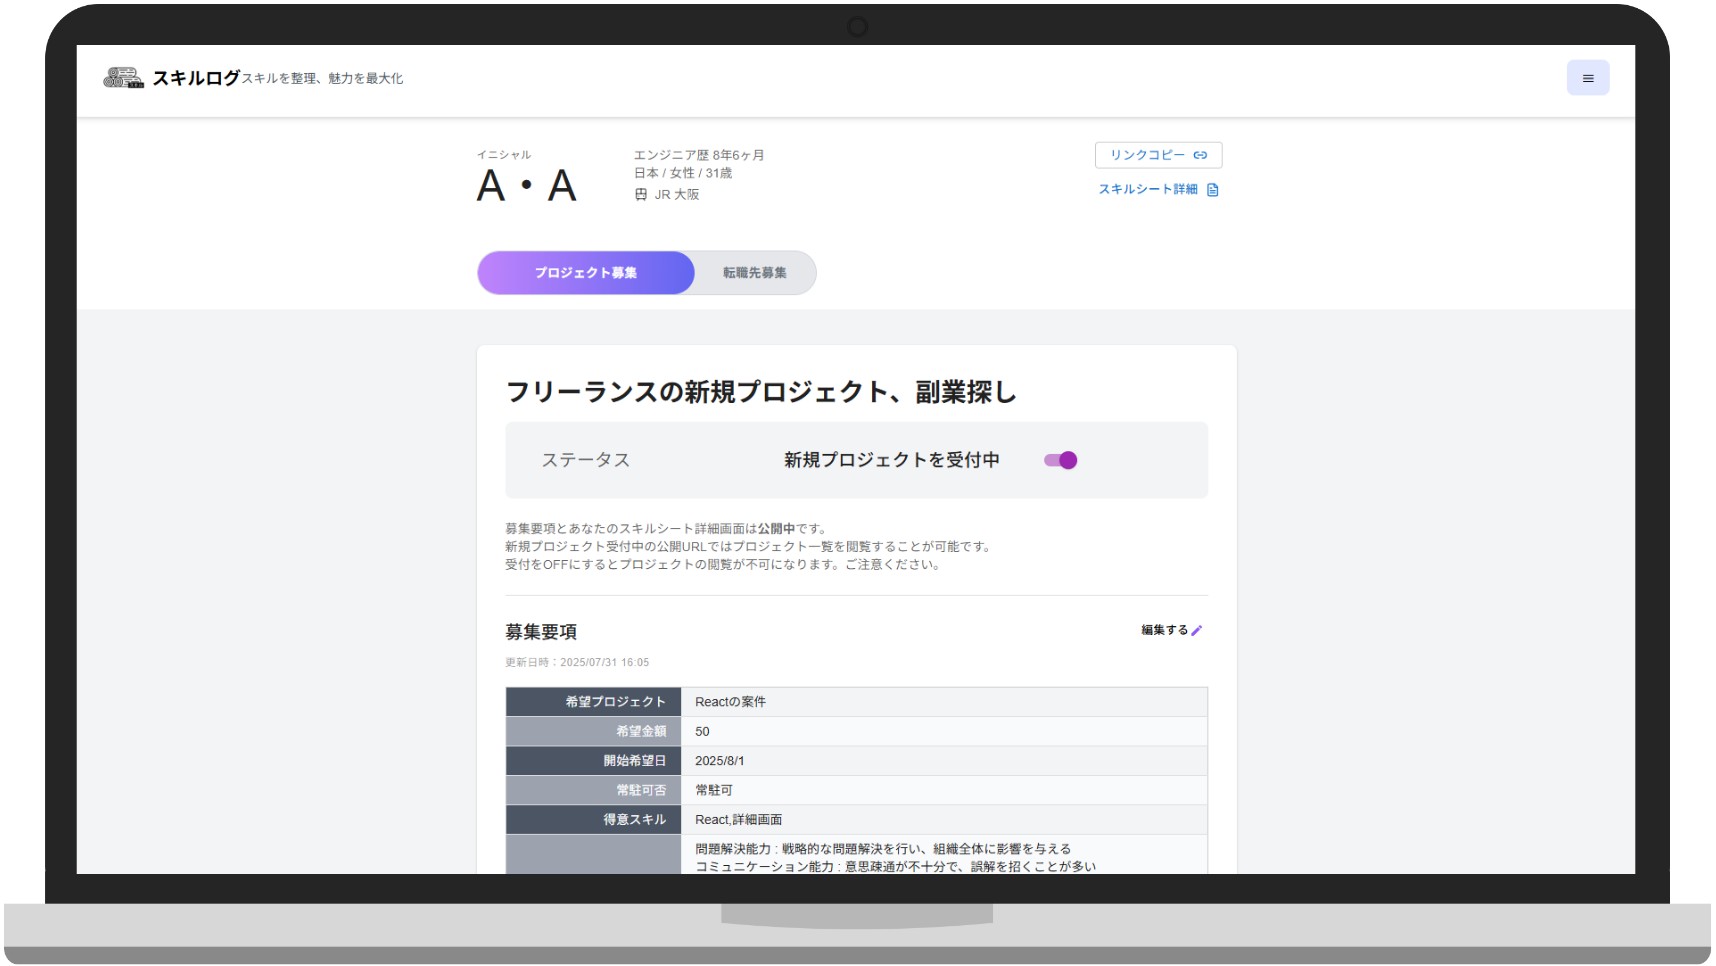Click 編集する to edit the 募集要項
Image resolution: width=1716 pixels, height=966 pixels.
coord(1163,630)
